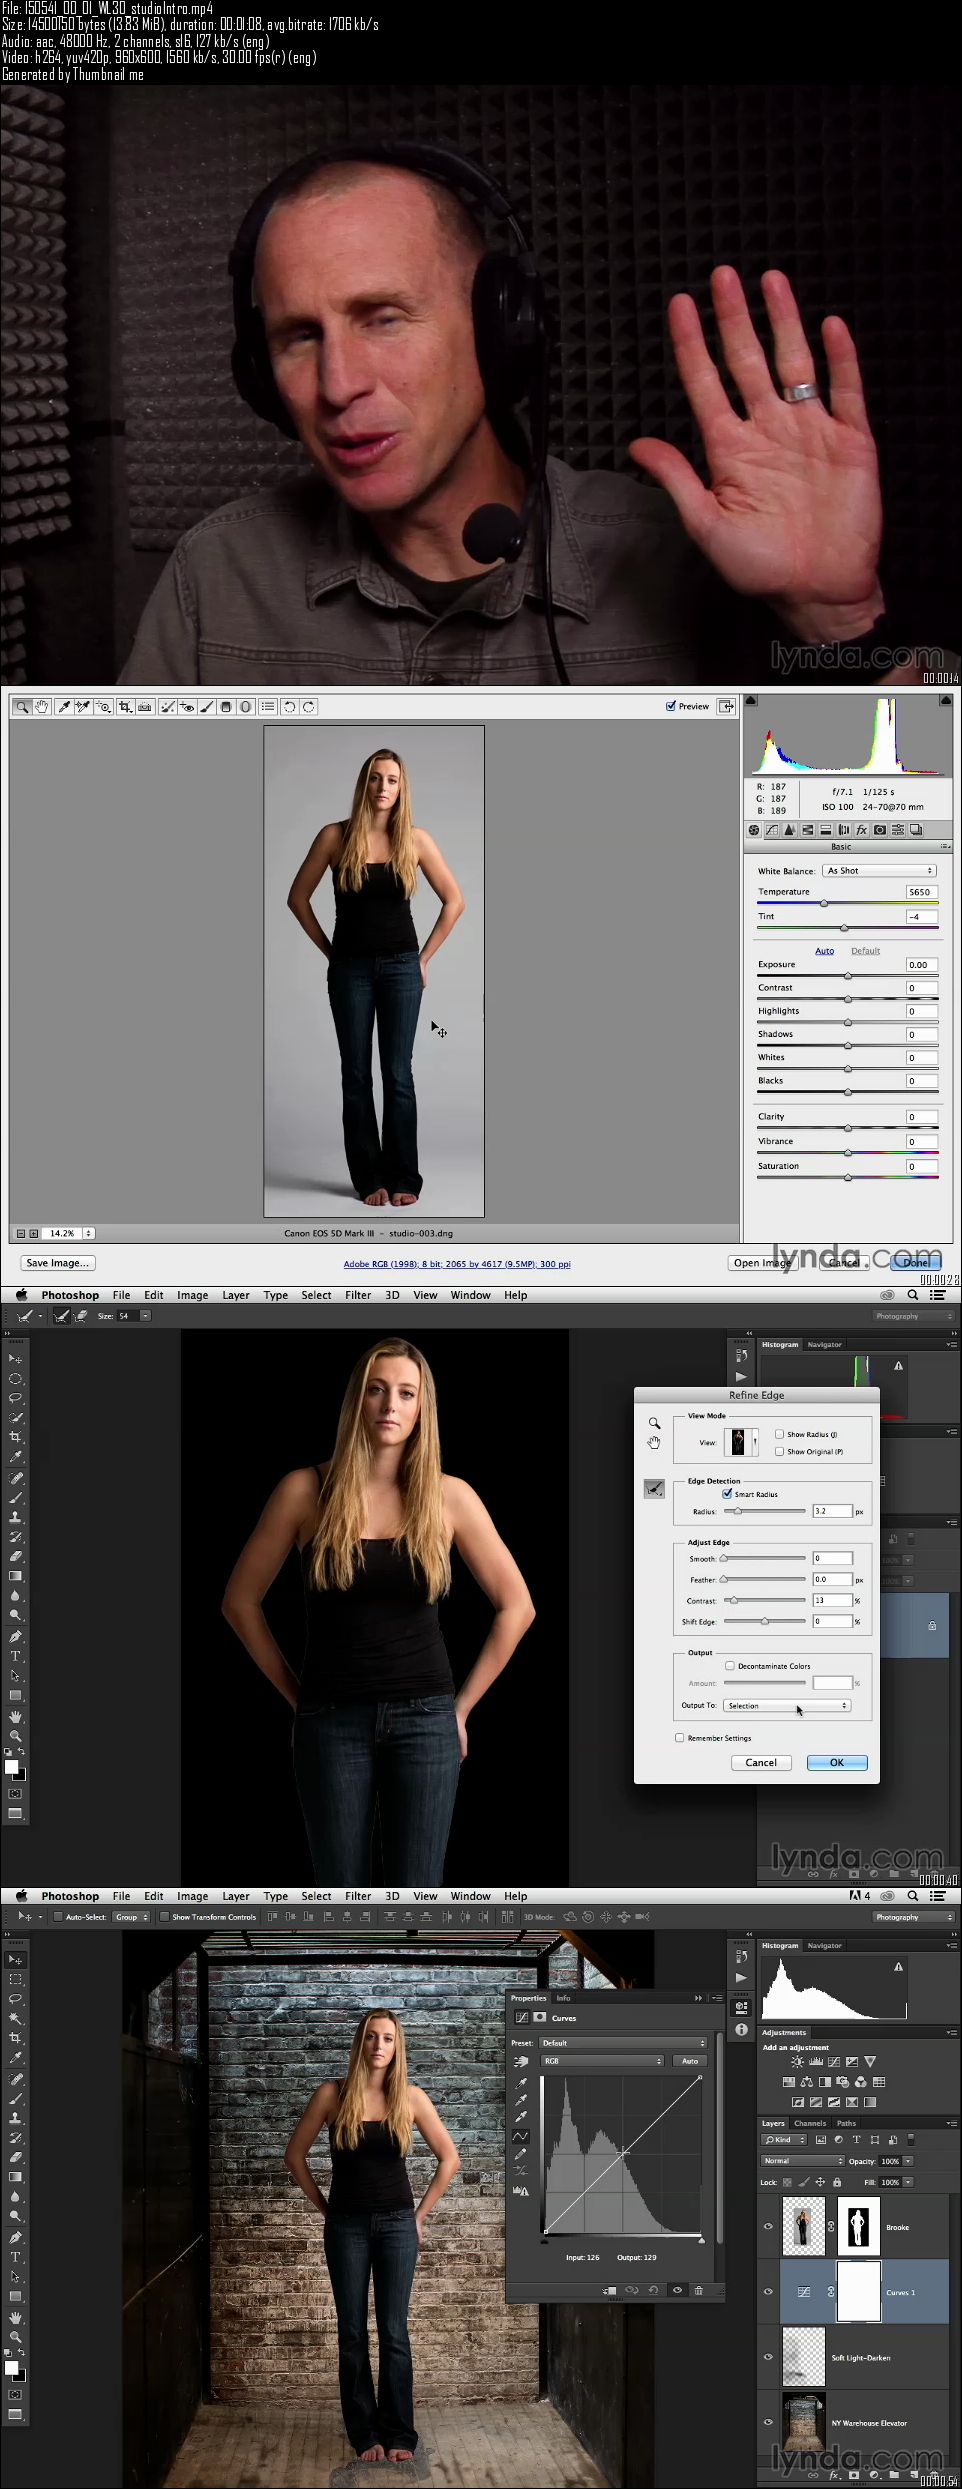Click the on-image adjustment hand in Curves panel
Image resolution: width=962 pixels, height=2489 pixels.
(521, 2061)
